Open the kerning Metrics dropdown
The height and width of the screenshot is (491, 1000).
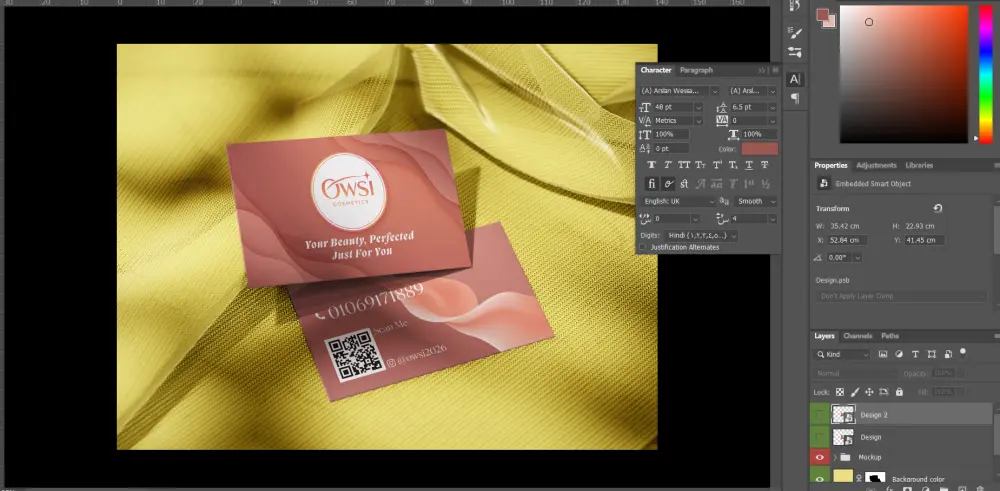point(698,121)
